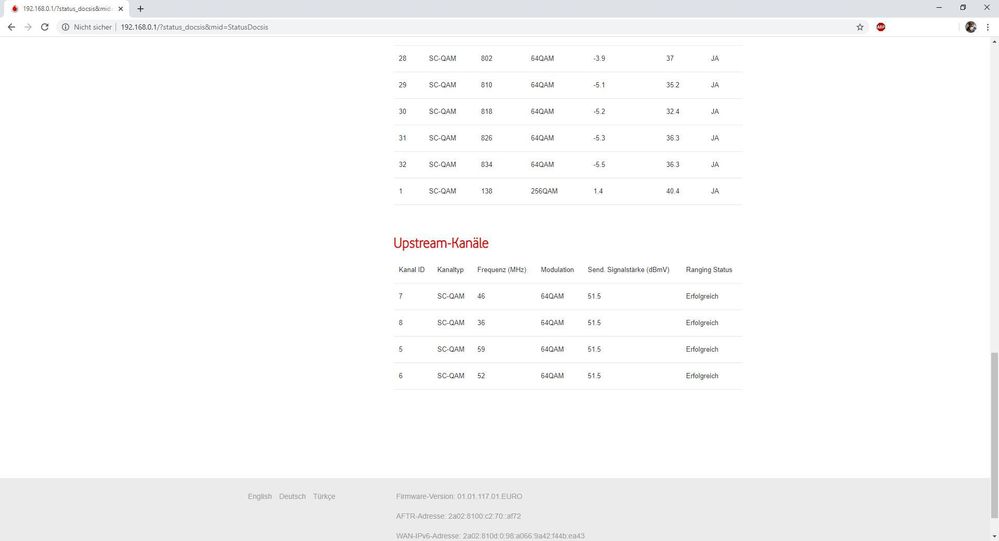999x541 pixels.
Task: Click signal level -3.9 value
Action: click(599, 58)
